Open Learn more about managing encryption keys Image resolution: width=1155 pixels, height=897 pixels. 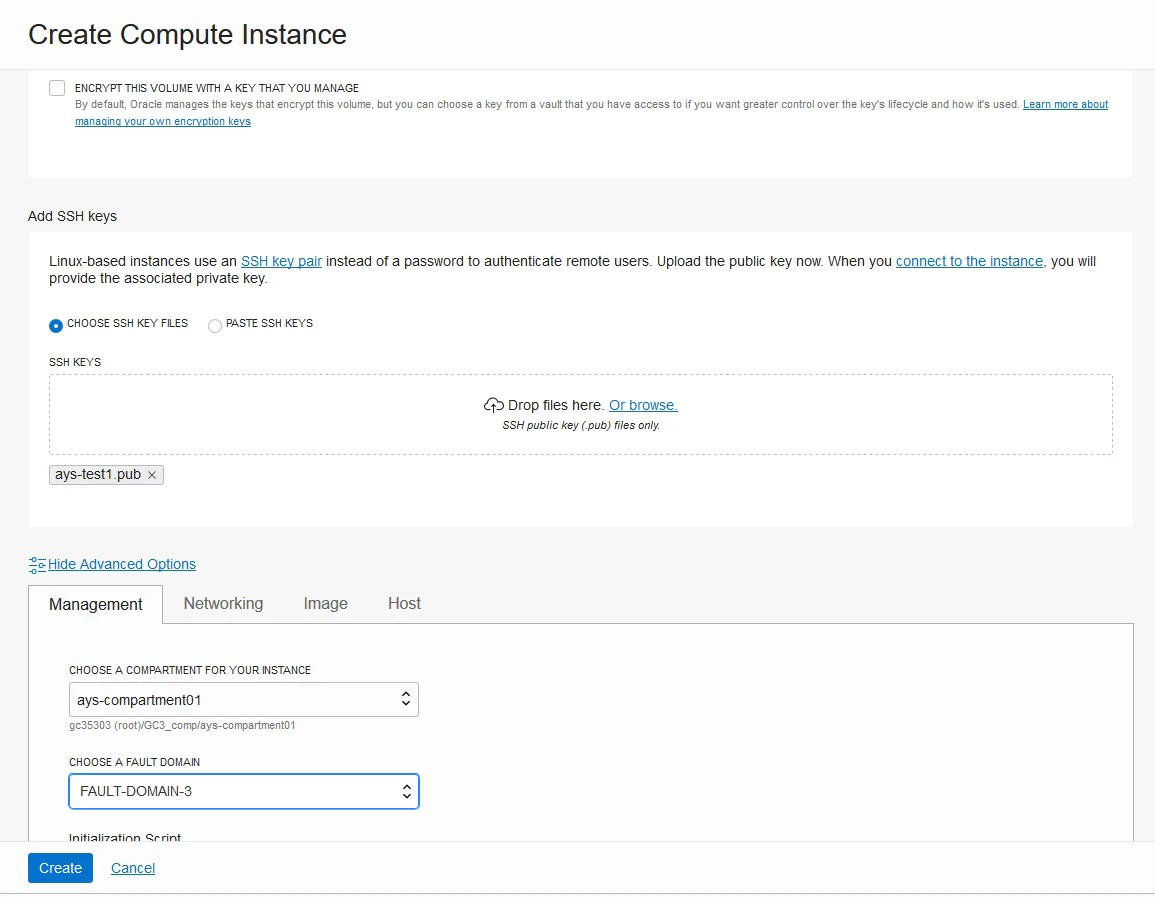[x=1065, y=105]
